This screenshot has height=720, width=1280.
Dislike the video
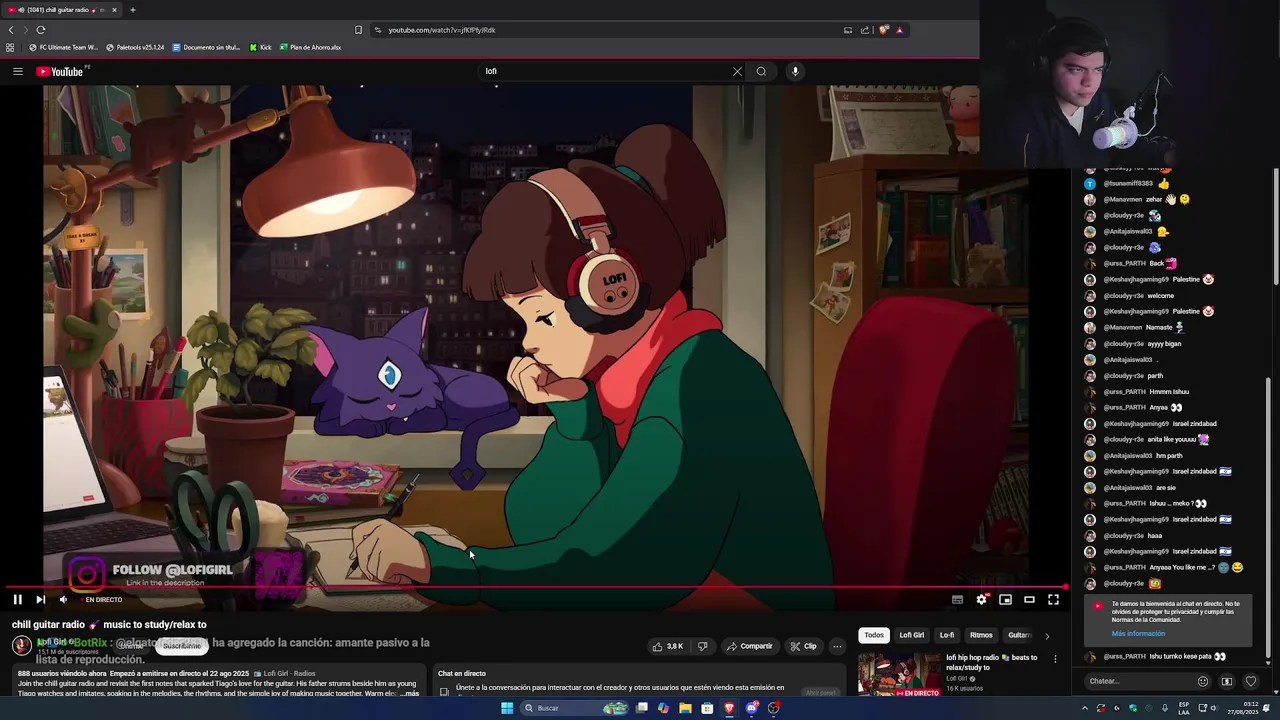point(702,646)
